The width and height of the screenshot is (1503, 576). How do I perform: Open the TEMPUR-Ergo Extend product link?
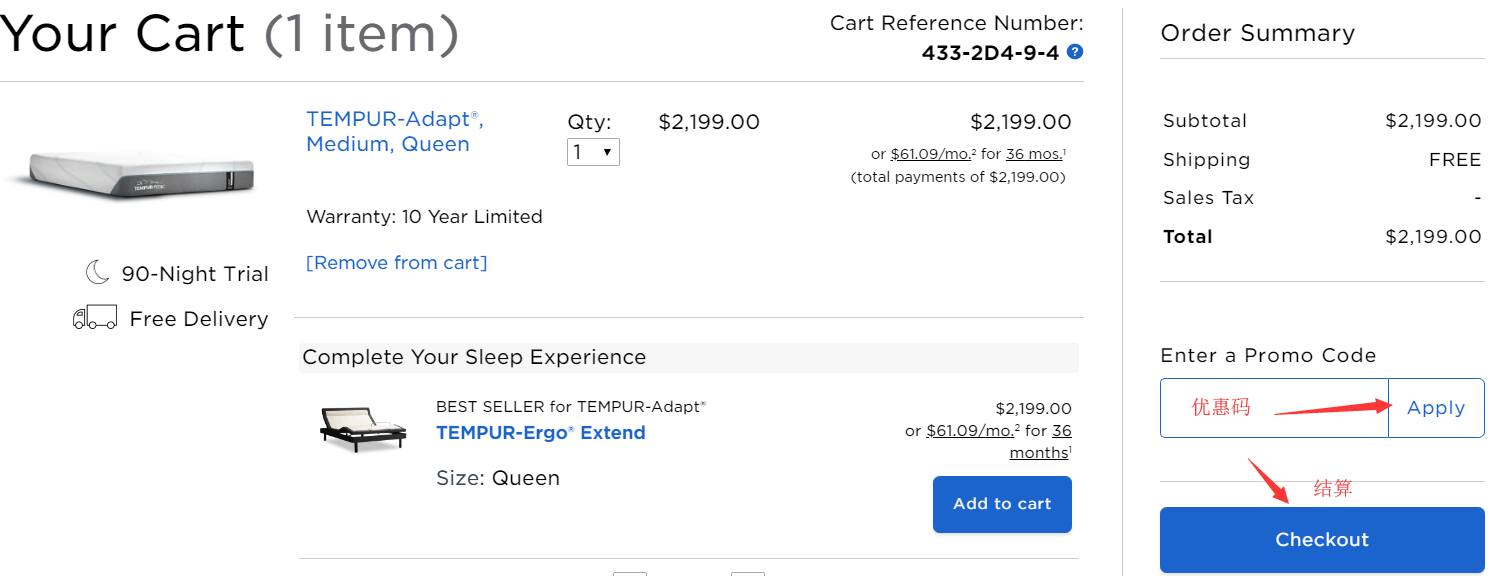coord(540,433)
